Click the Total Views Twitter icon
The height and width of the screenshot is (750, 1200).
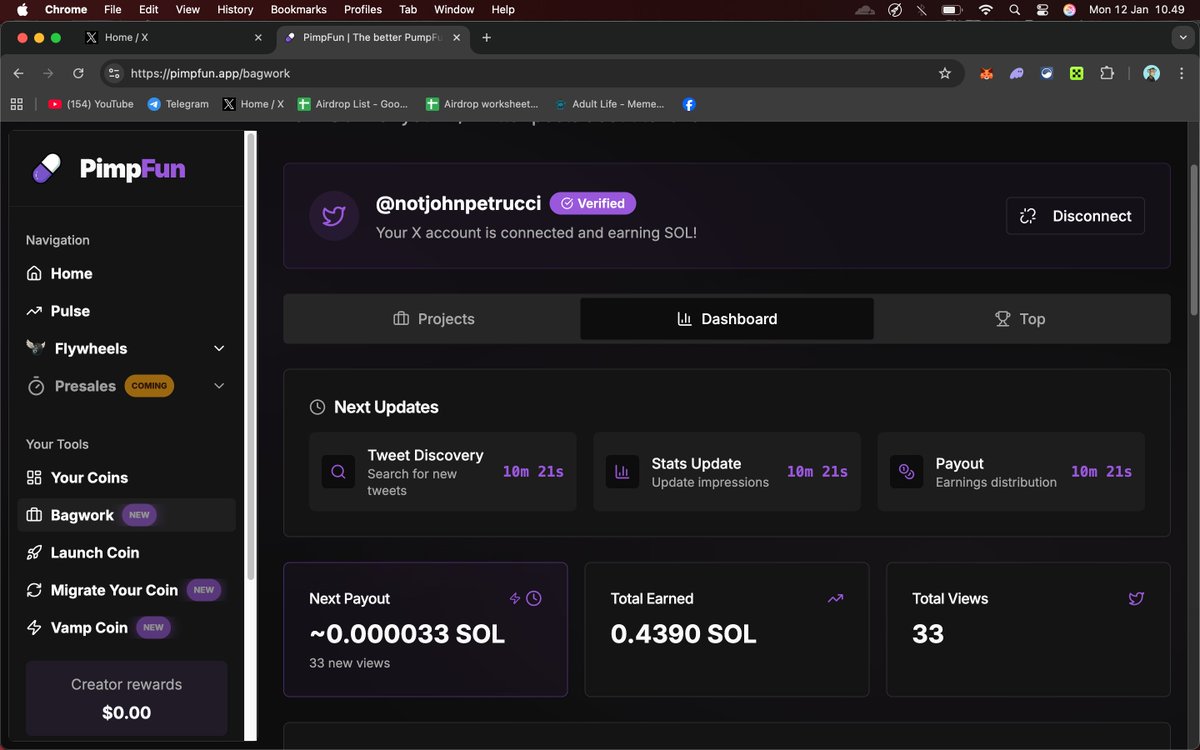[x=1136, y=598]
